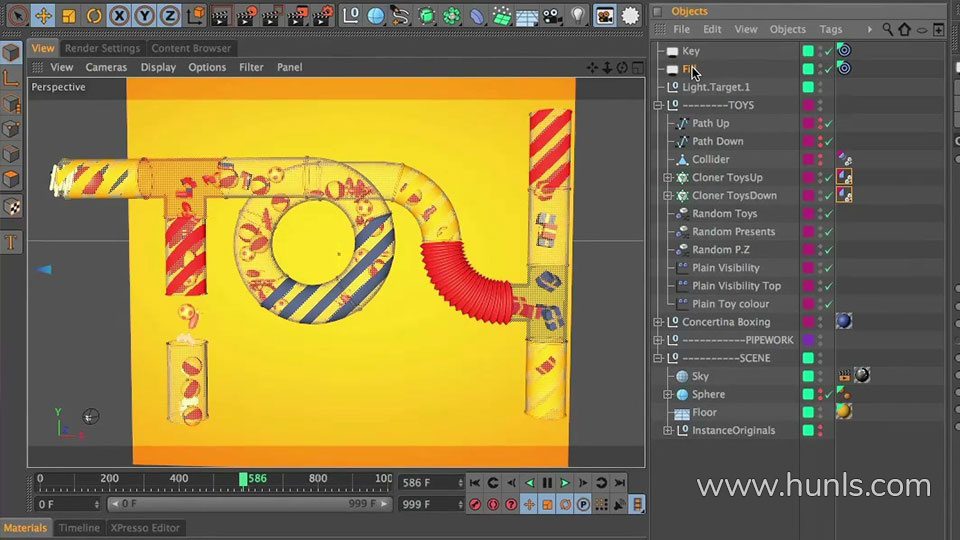Viewport: 960px width, 540px height.
Task: Toggle the Z axis lock
Action: click(169, 15)
